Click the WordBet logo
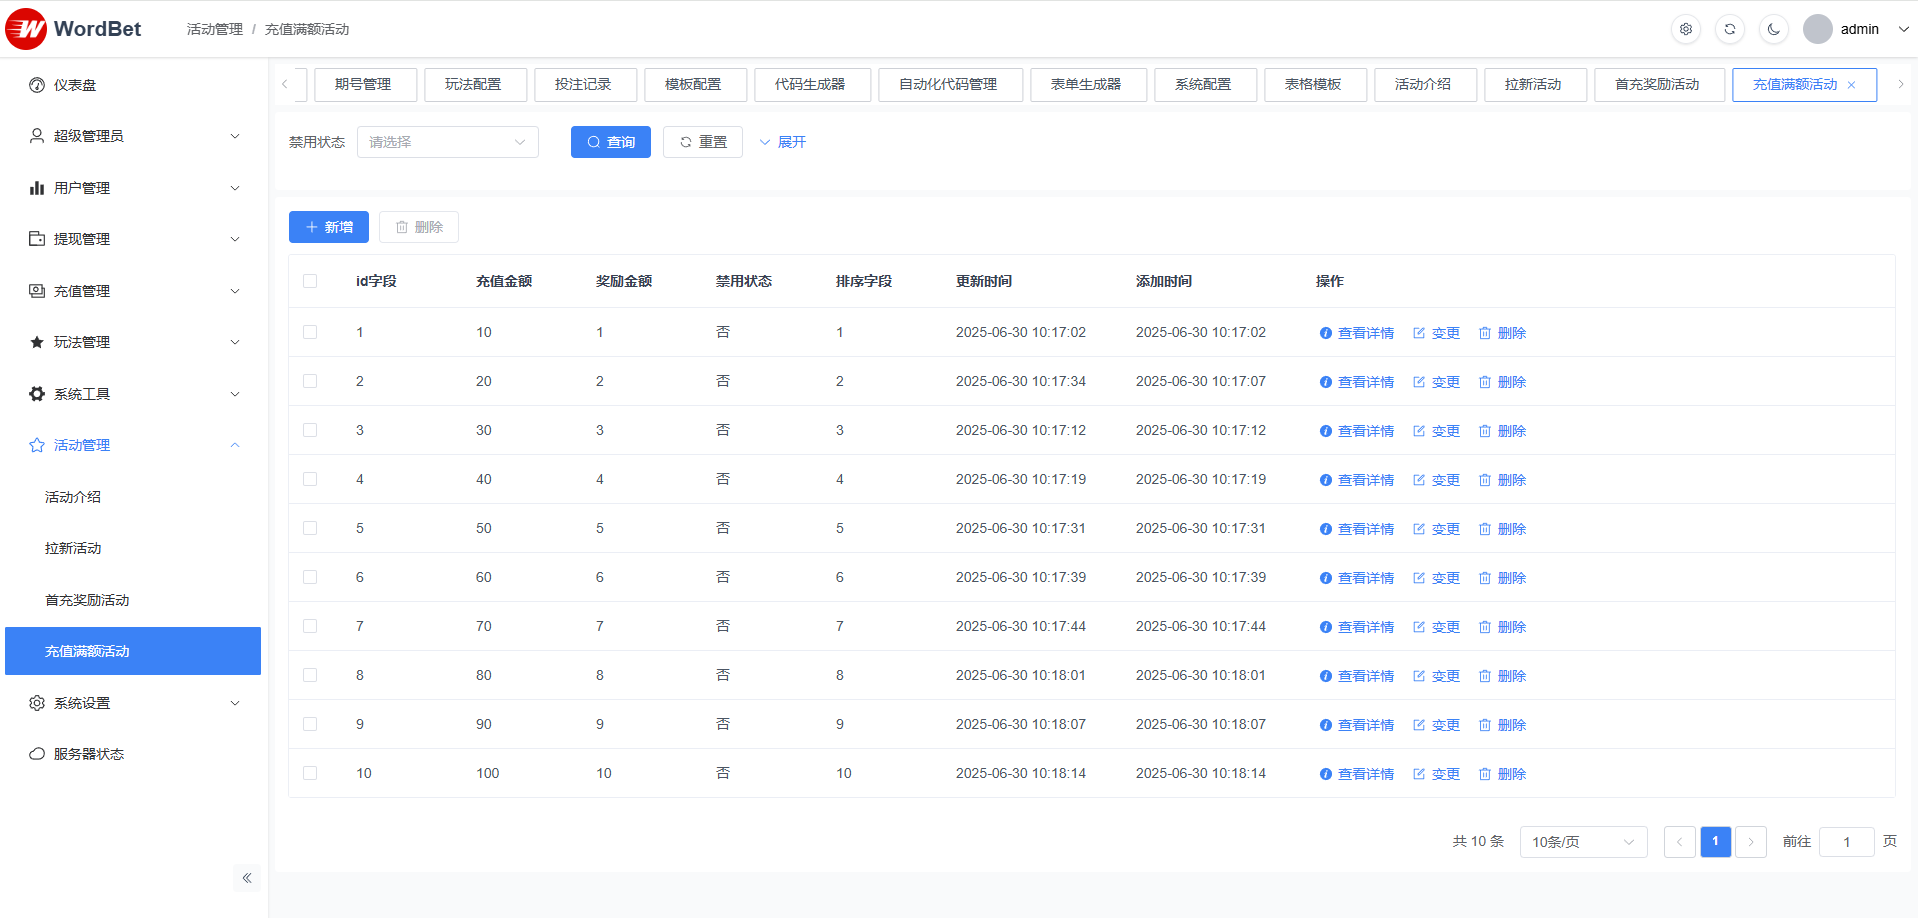This screenshot has height=918, width=1918. (74, 29)
